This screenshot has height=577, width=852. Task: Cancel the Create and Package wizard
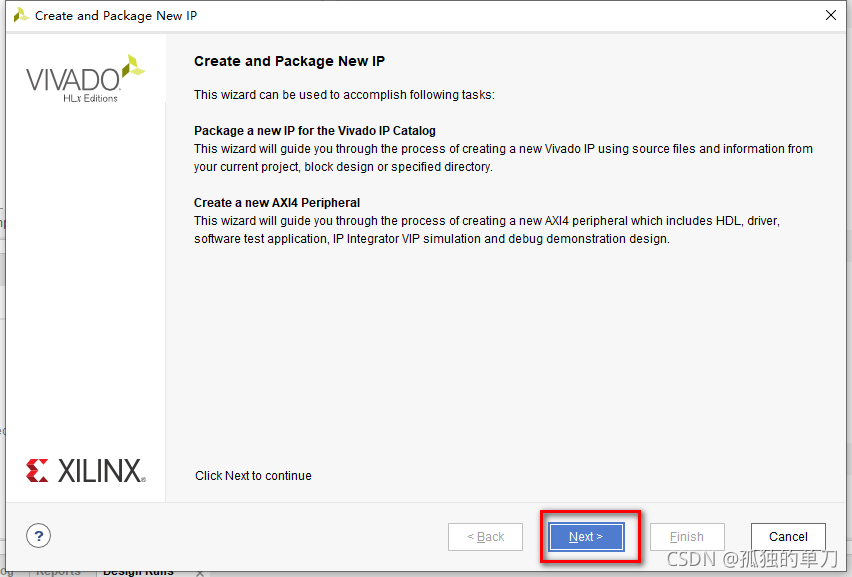tap(788, 537)
